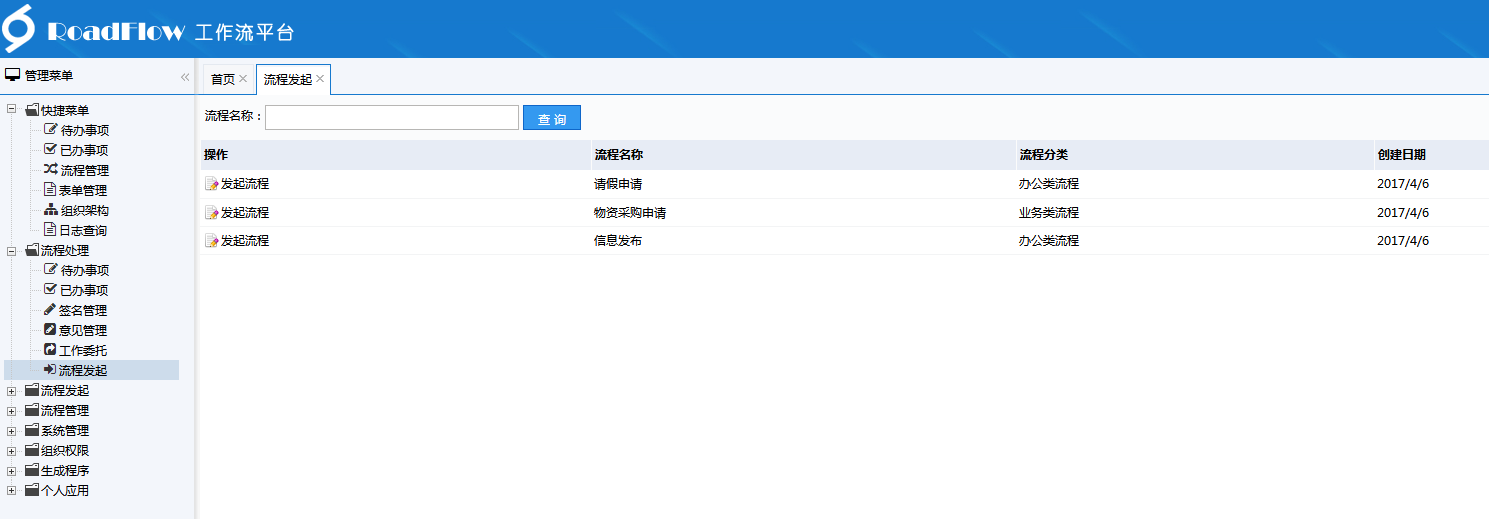
Task: Click the 2017/4/6 date in 请假申请 row
Action: pyautogui.click(x=1403, y=184)
